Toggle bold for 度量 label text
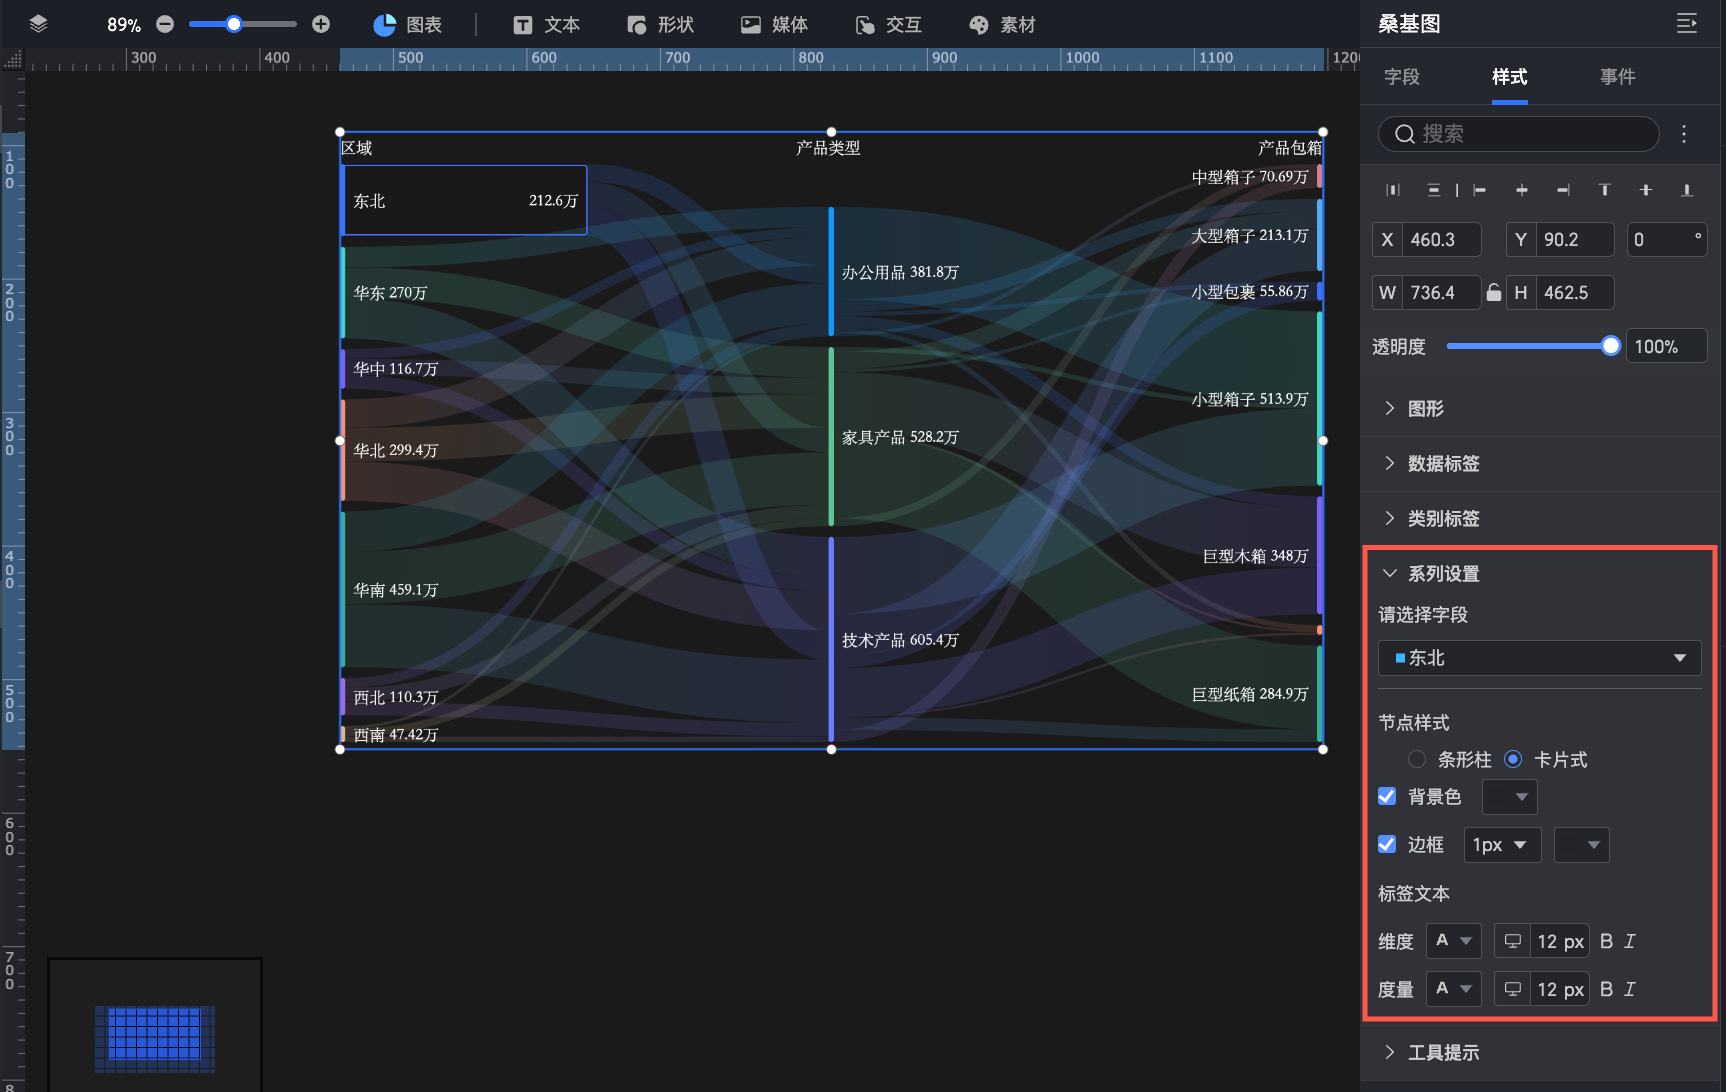 click(x=1606, y=989)
